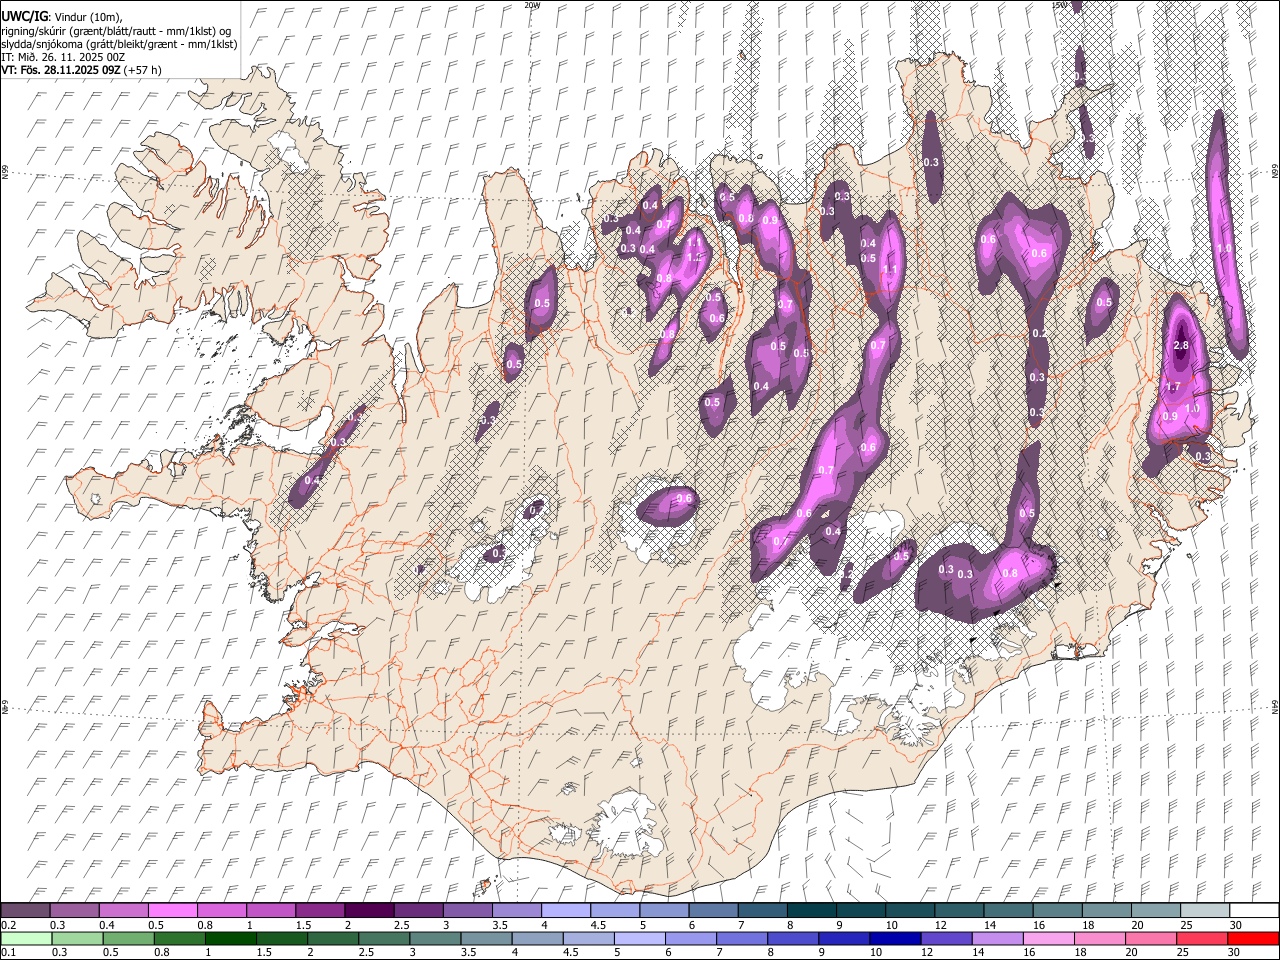Select the 1.7 precipitation value on the map
This screenshot has width=1280, height=960.
(1174, 386)
